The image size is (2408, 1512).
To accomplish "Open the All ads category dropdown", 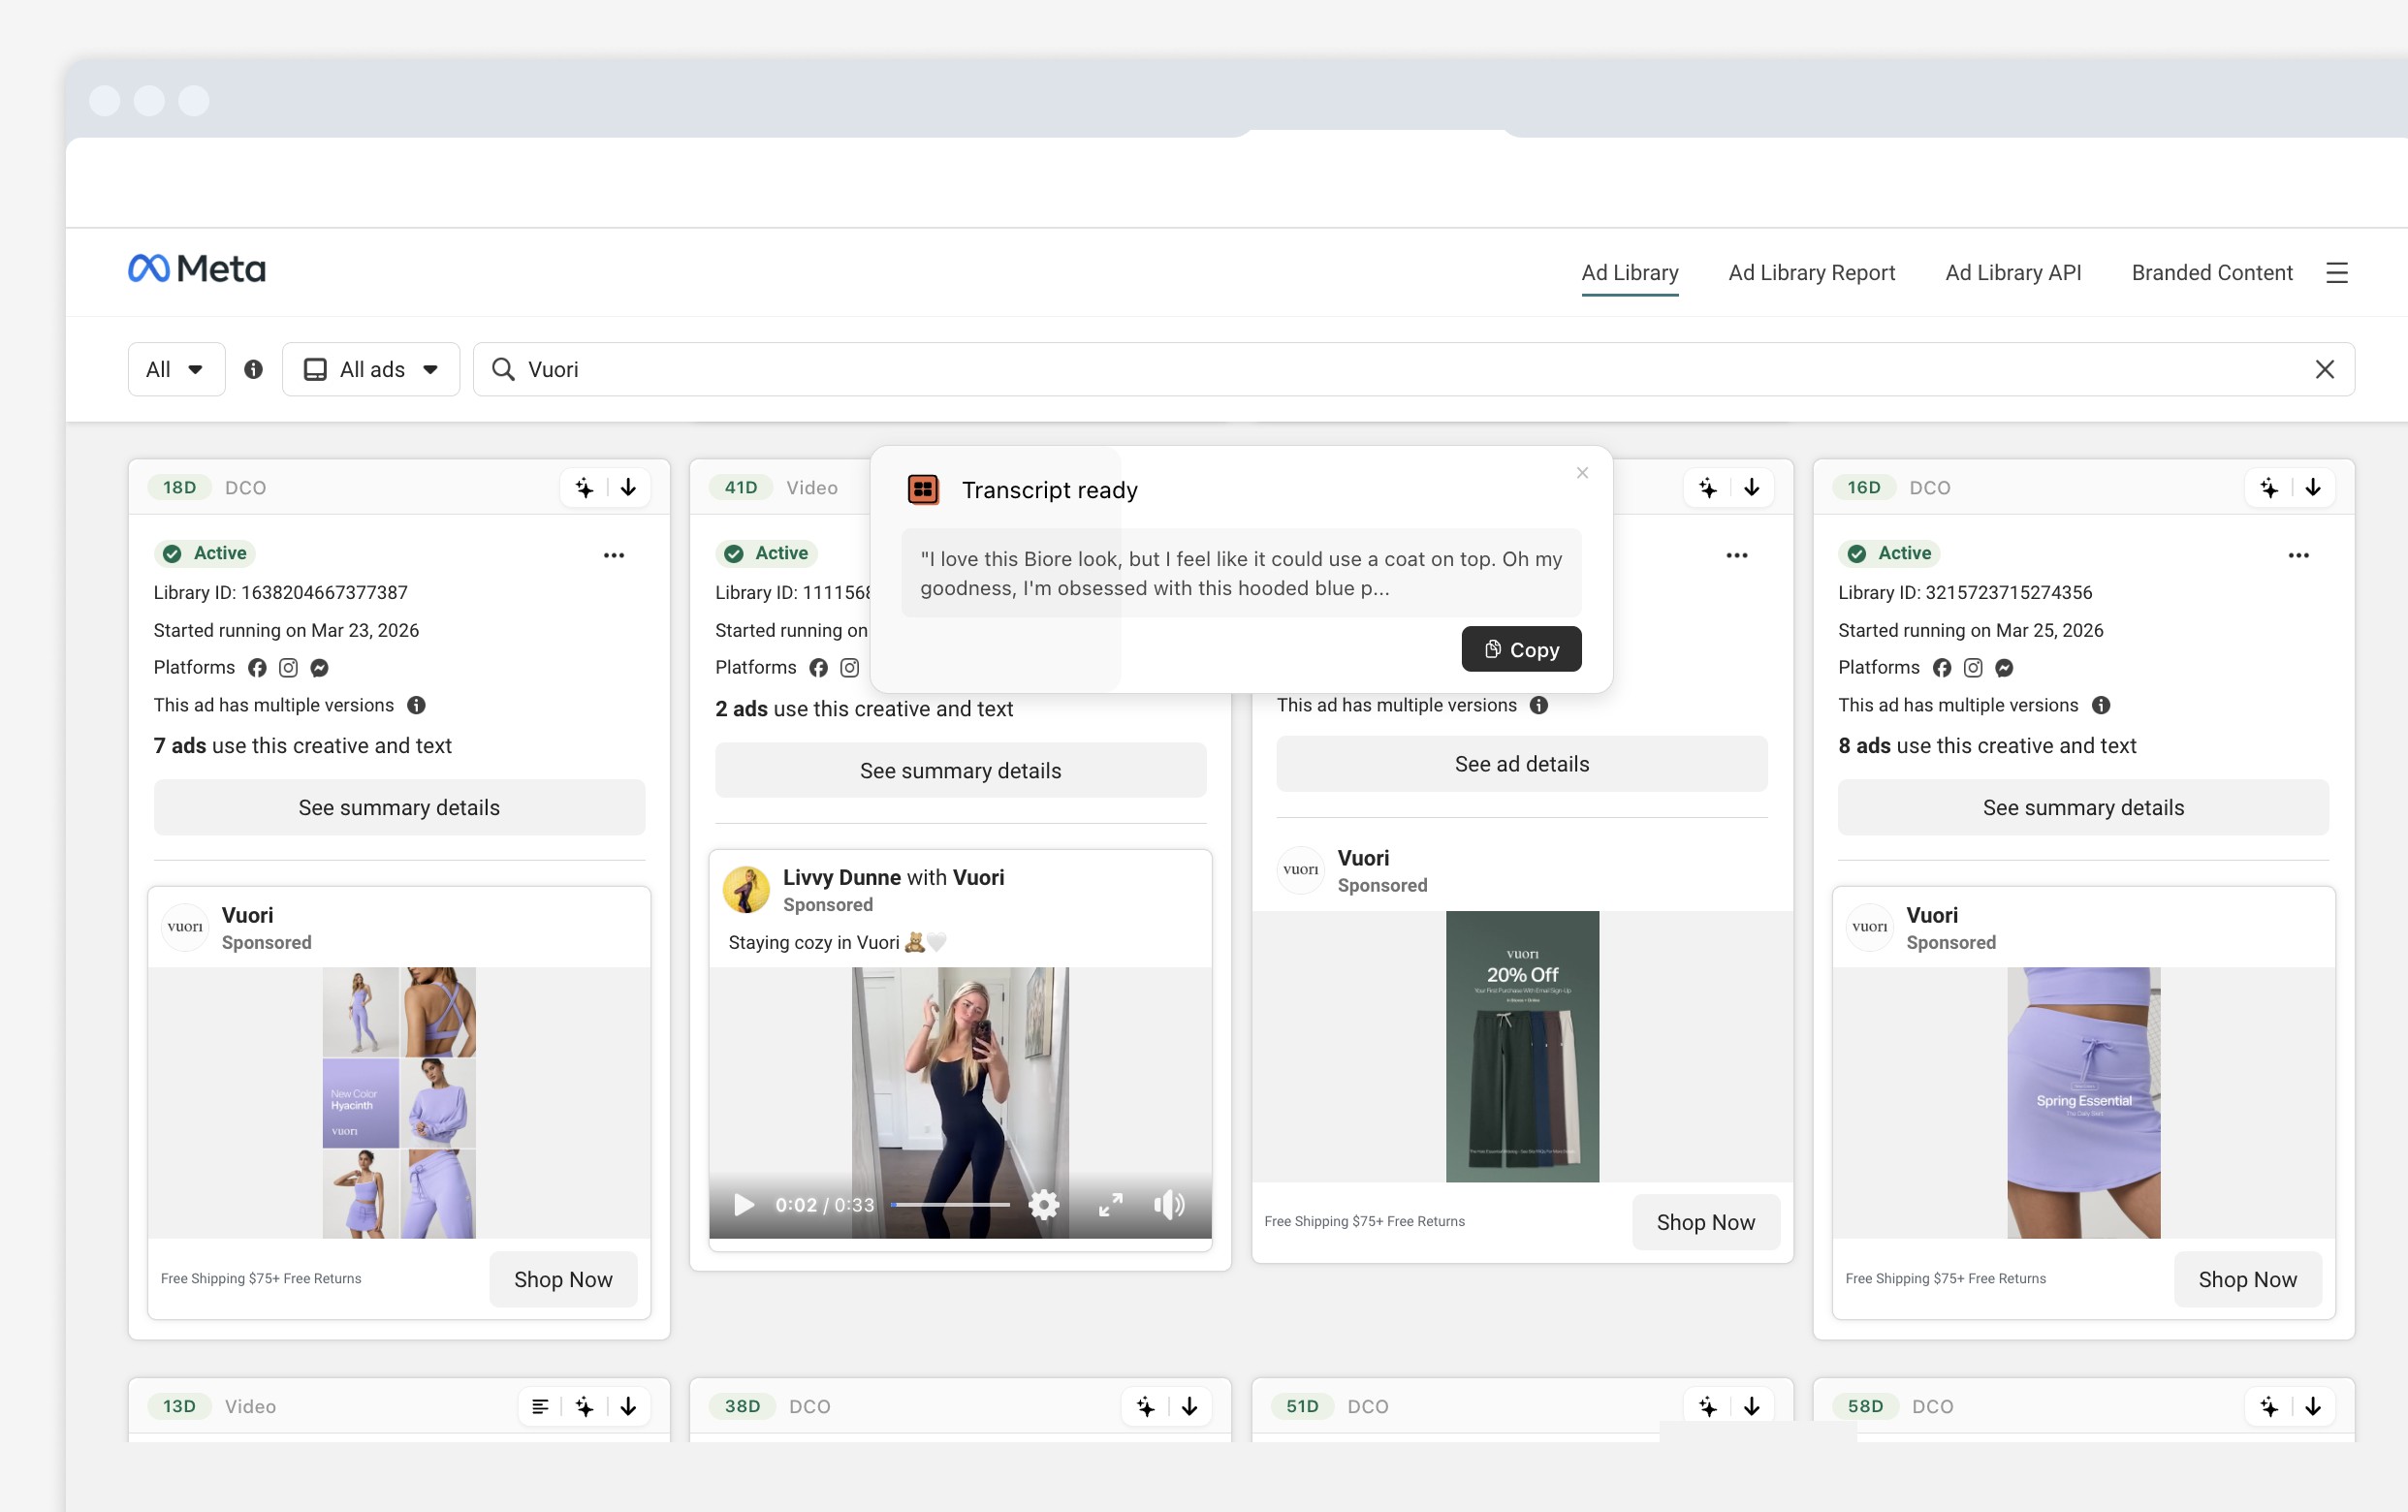I will tap(371, 370).
